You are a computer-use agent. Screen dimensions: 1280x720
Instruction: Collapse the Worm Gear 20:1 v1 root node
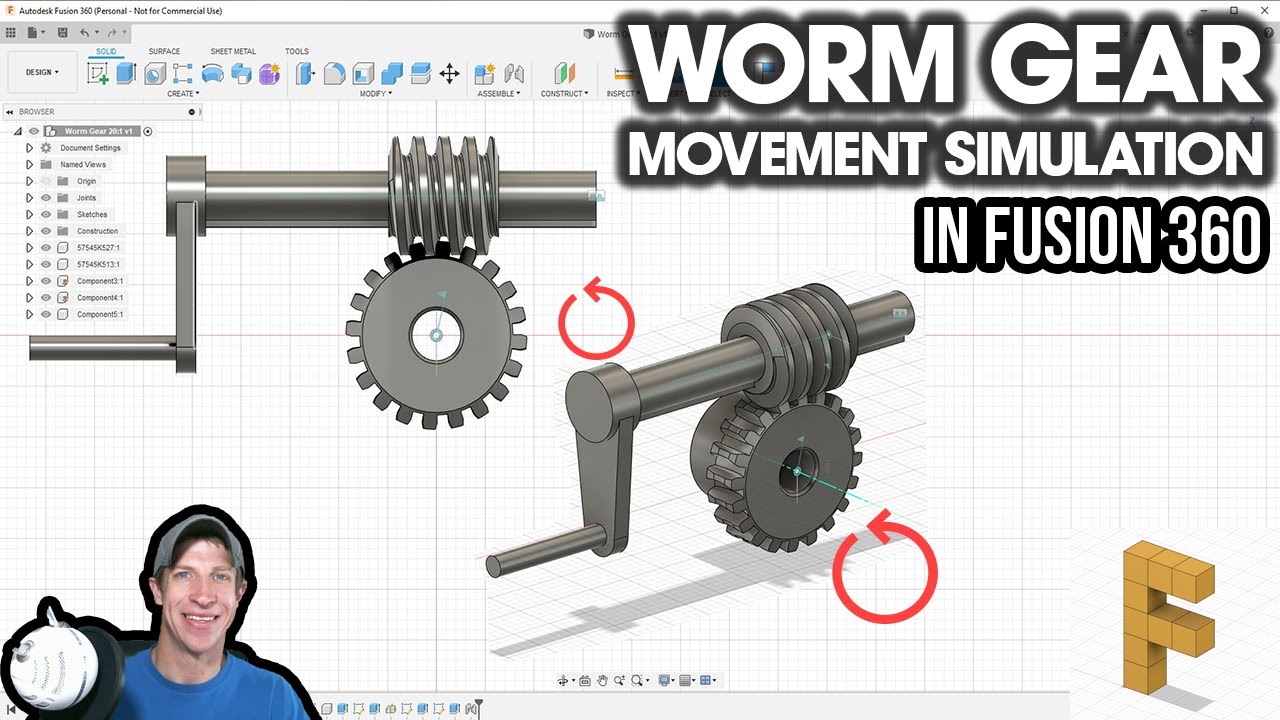click(17, 131)
